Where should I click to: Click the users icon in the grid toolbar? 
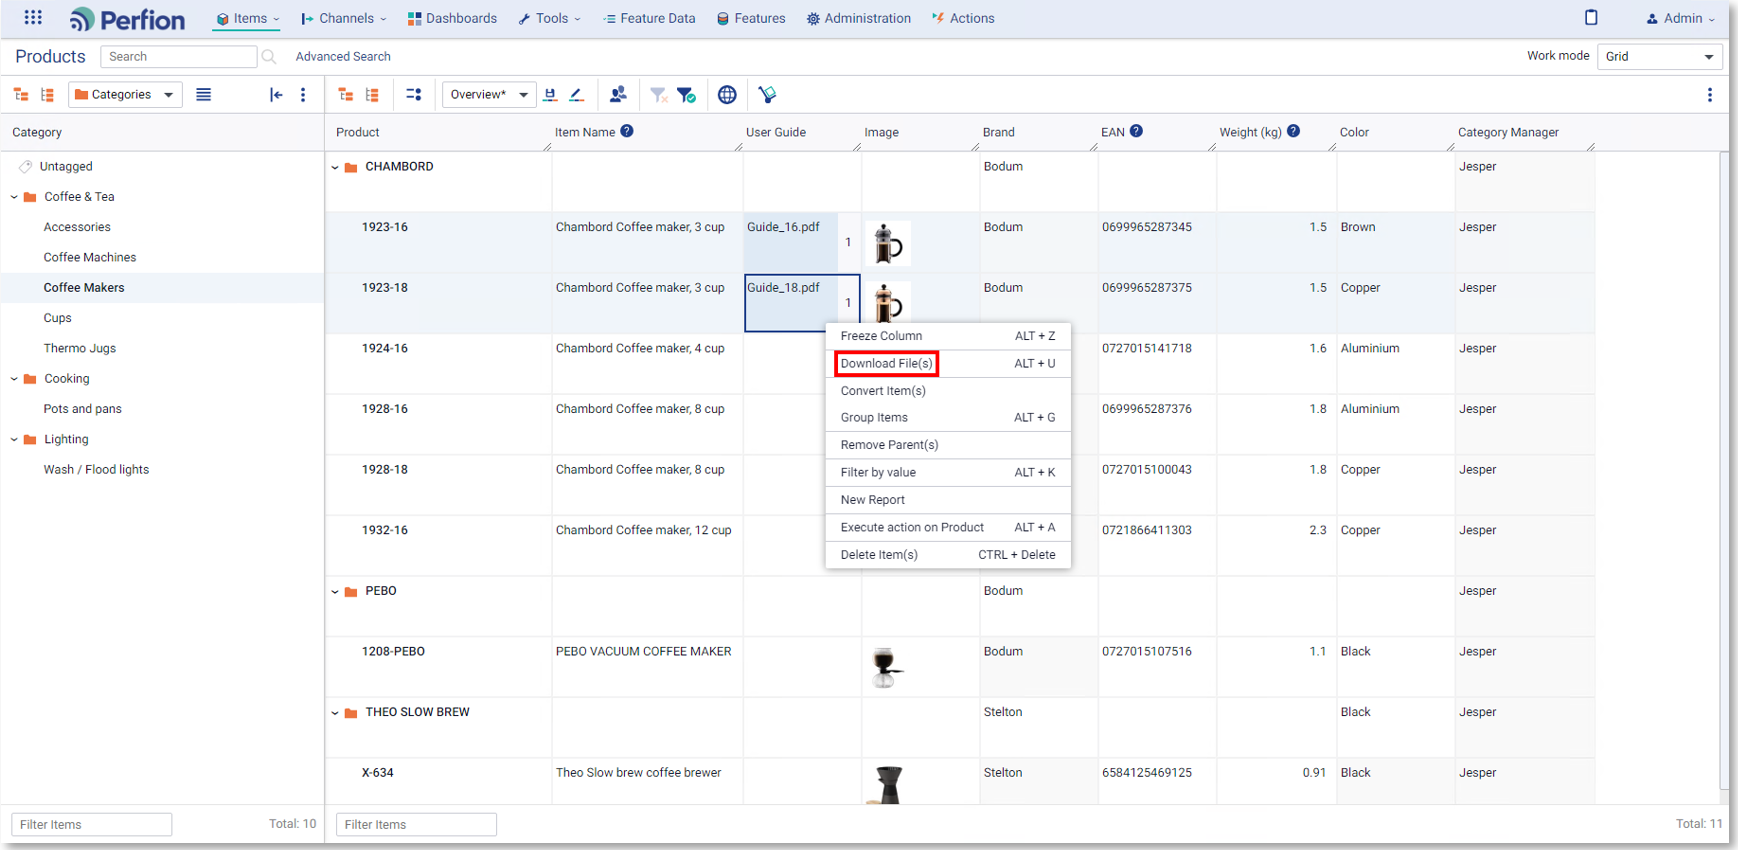click(618, 94)
